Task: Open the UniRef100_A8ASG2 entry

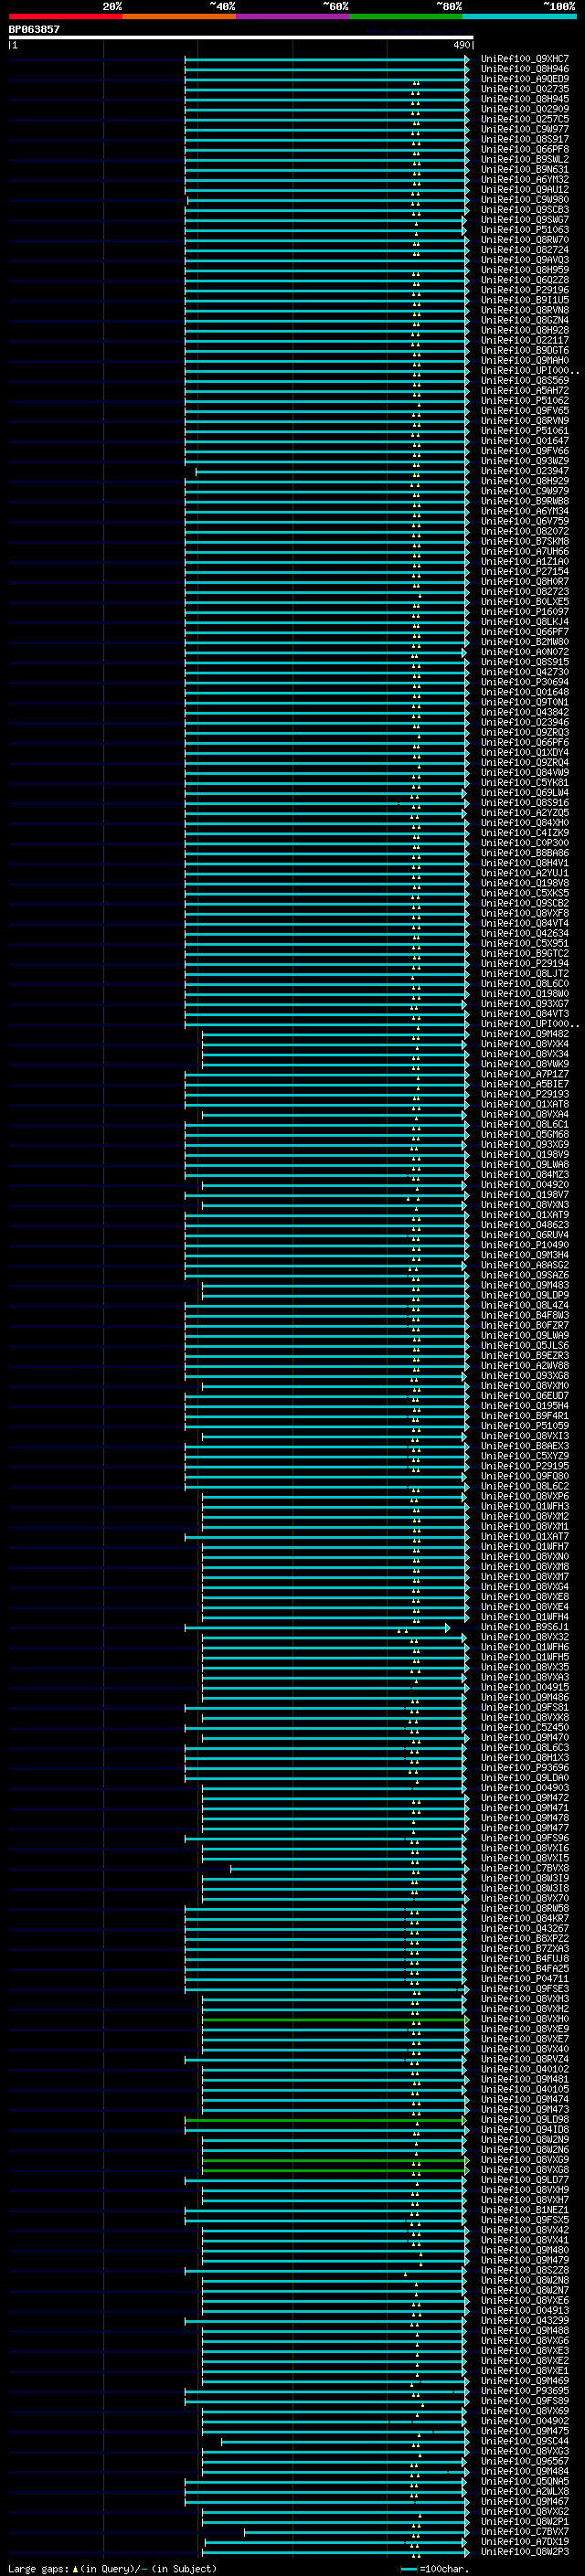Action: [524, 1265]
